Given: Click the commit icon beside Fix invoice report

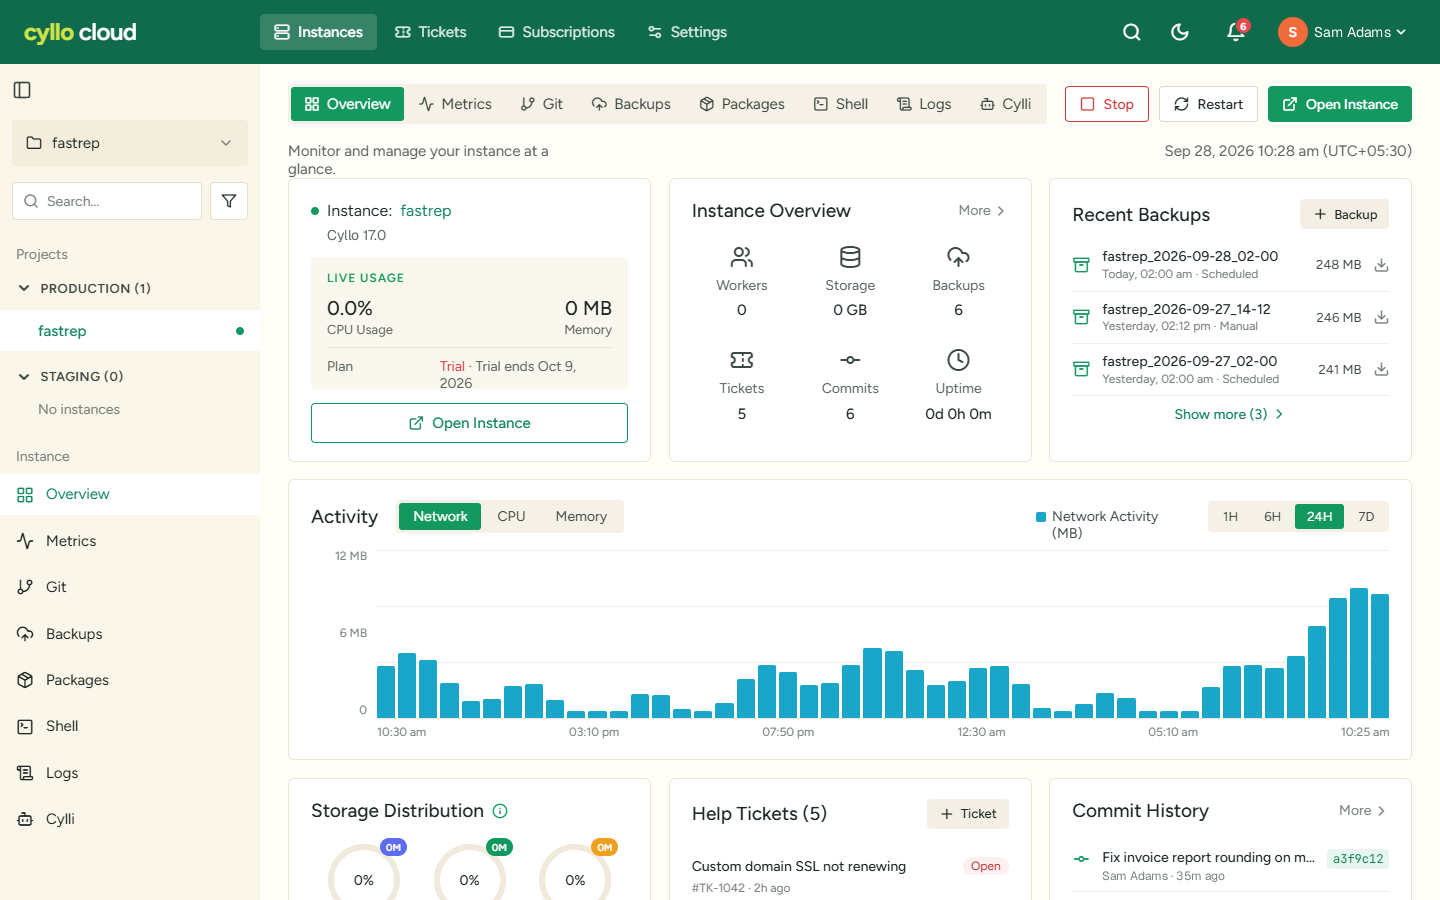Looking at the screenshot, I should click(x=1081, y=859).
